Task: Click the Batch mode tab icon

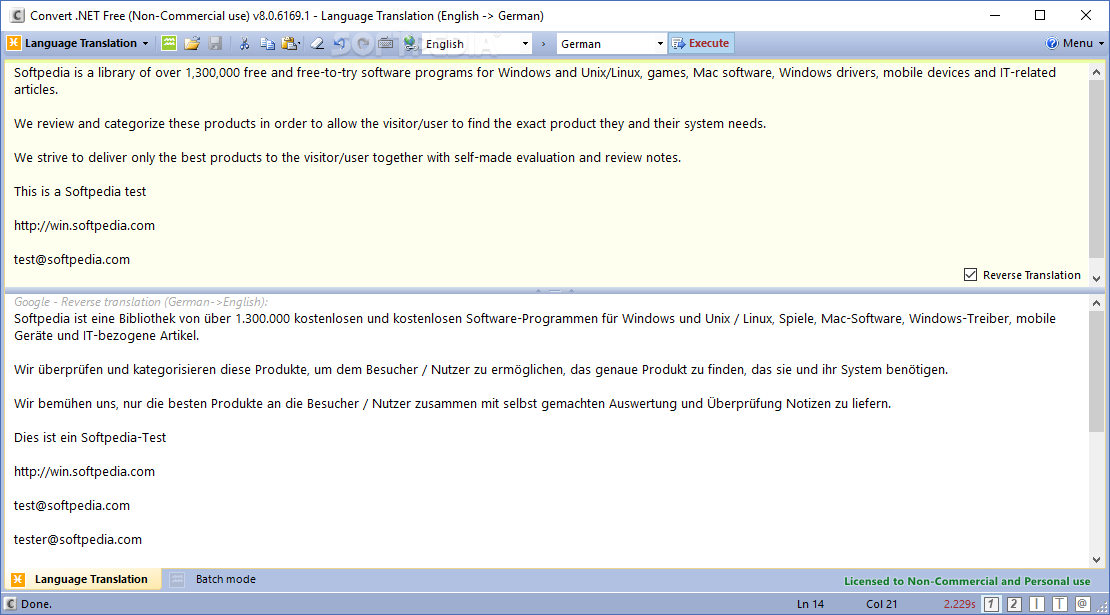Action: [x=177, y=580]
